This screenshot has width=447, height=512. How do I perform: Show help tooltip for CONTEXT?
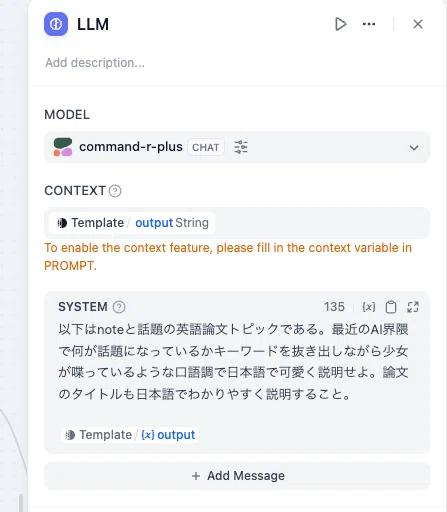click(115, 191)
